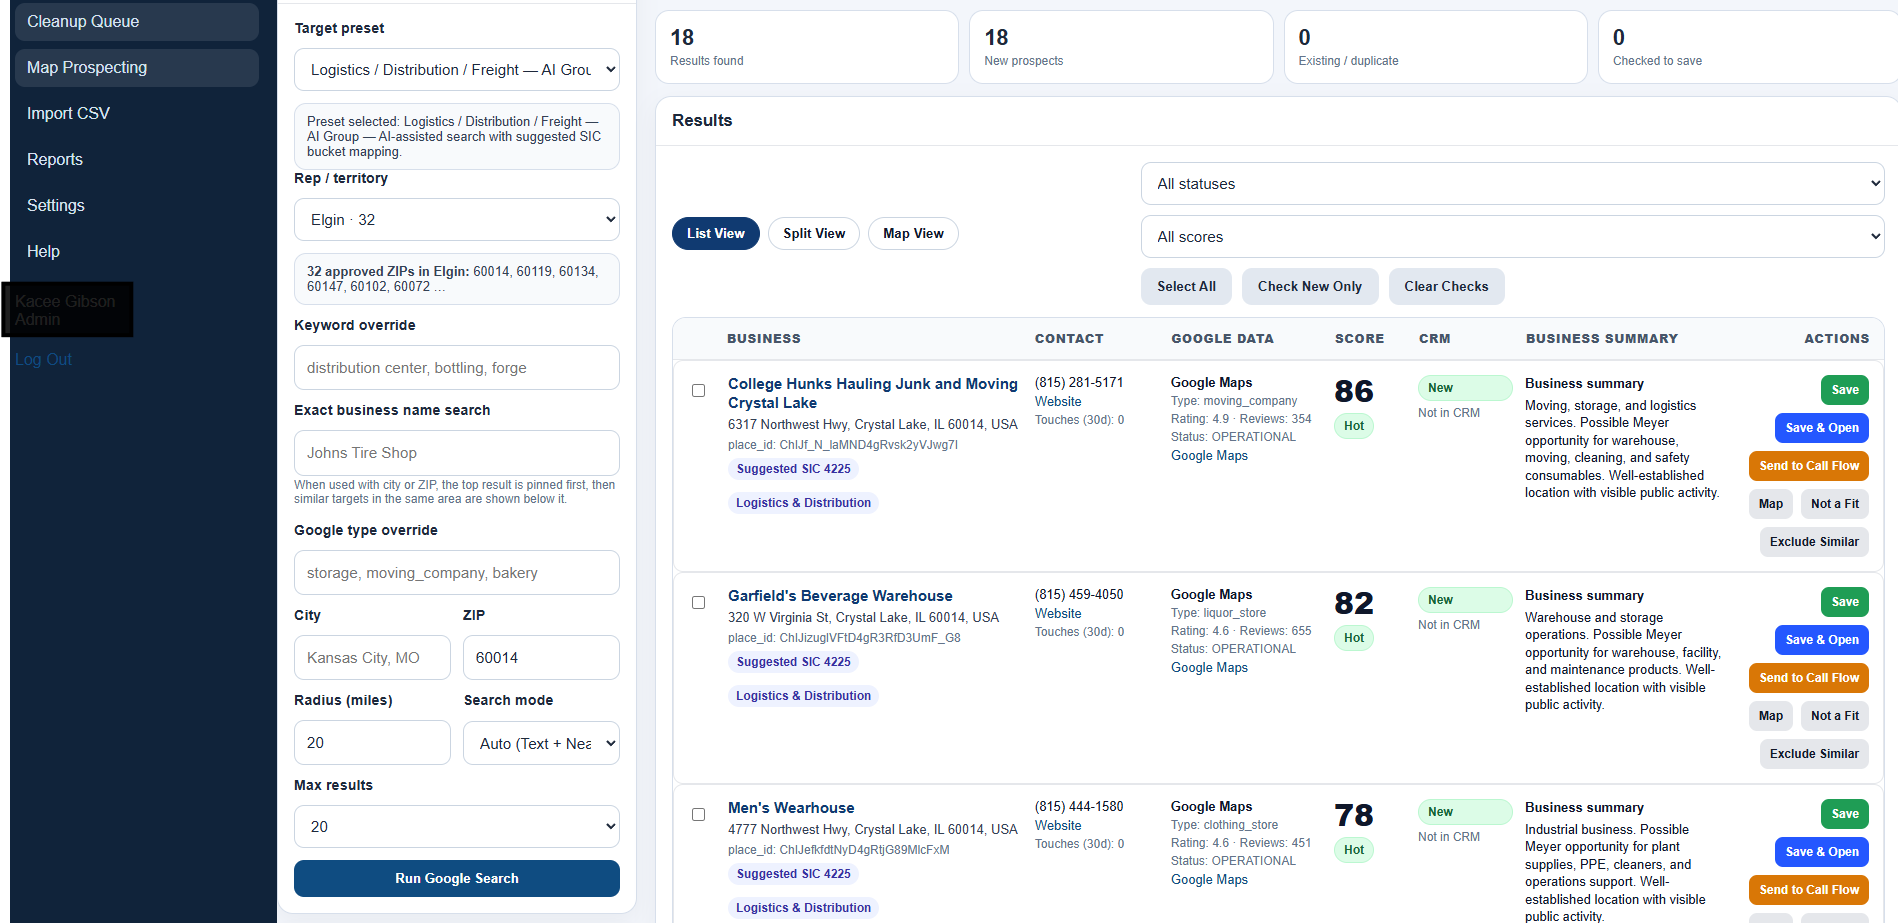Image resolution: width=1898 pixels, height=923 pixels.
Task: Open Google Maps link for Garfield's Beverage Warehouse
Action: coord(1209,668)
